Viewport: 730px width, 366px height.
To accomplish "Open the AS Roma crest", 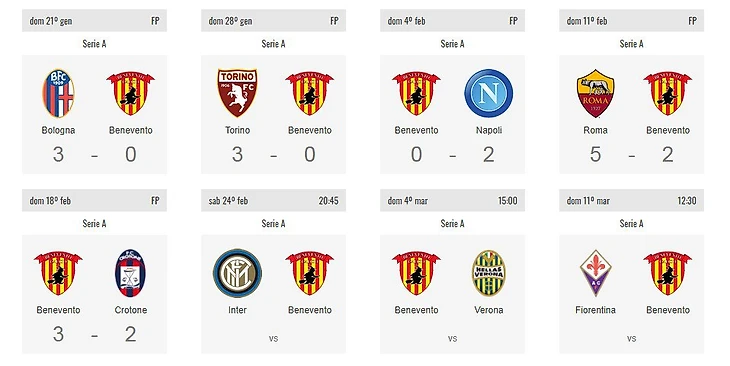I will [x=595, y=93].
